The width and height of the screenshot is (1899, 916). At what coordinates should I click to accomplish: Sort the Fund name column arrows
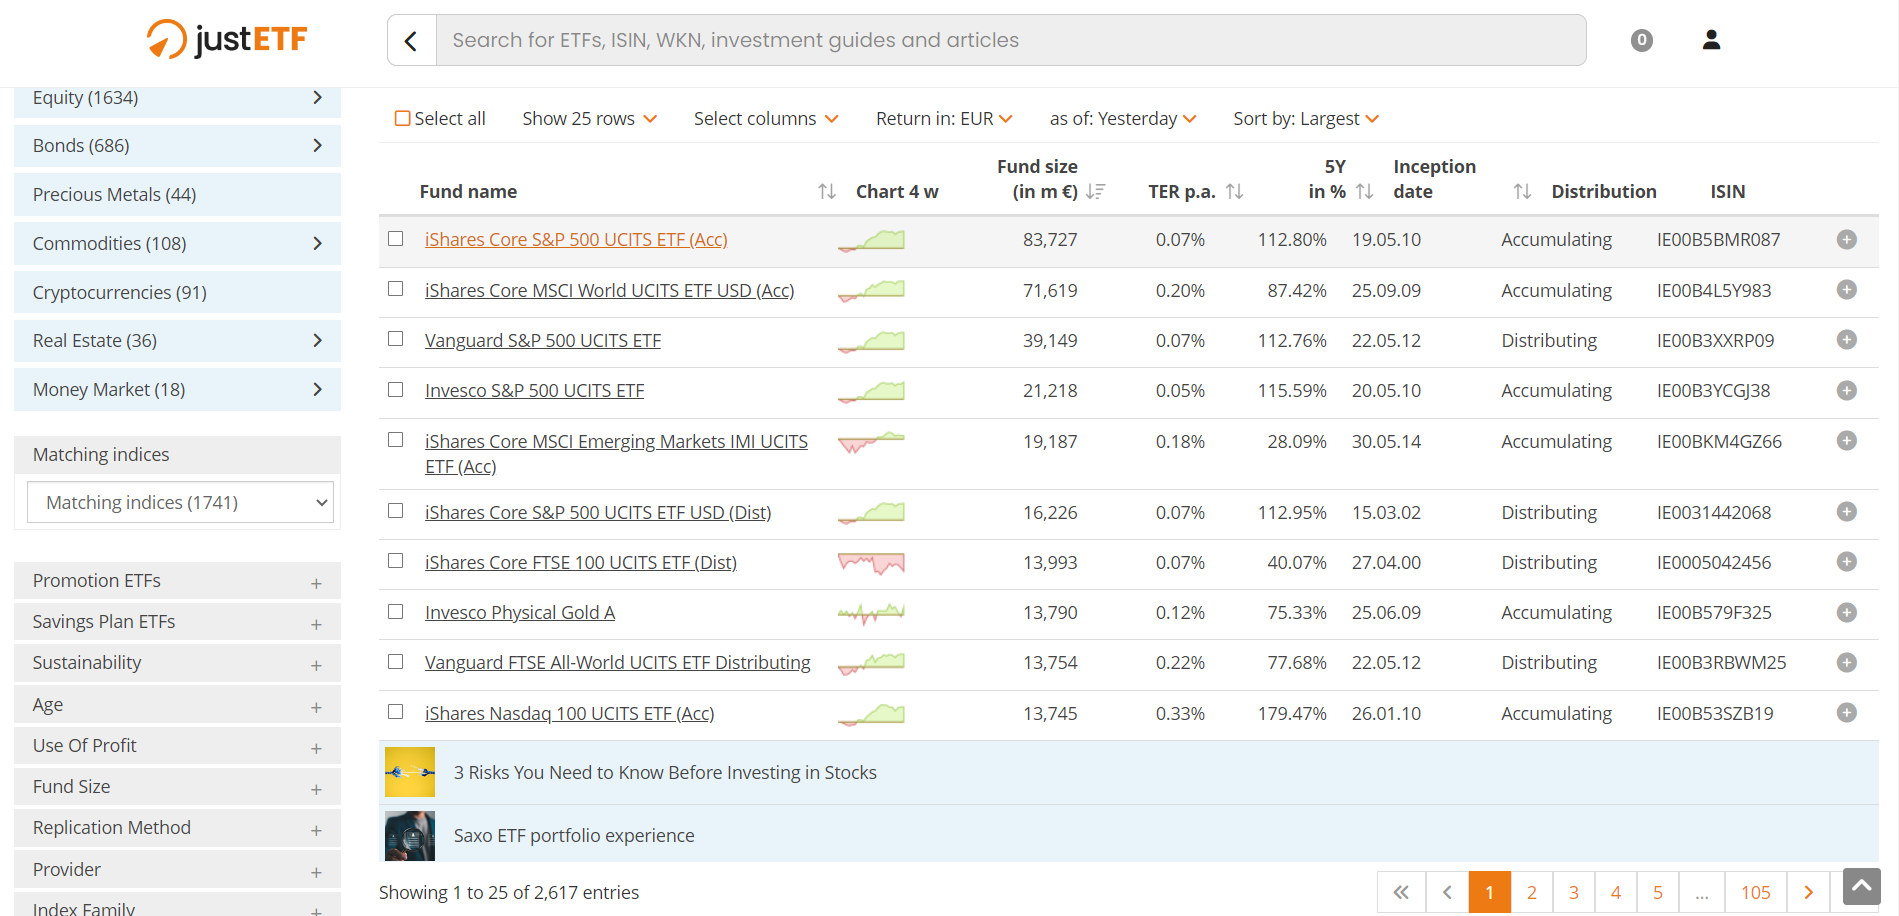tap(825, 190)
